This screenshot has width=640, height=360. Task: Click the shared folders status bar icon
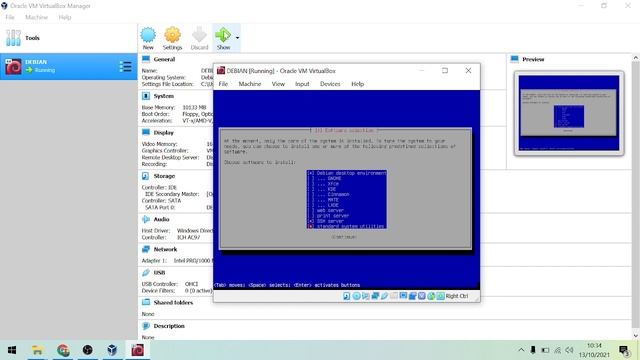(394, 296)
